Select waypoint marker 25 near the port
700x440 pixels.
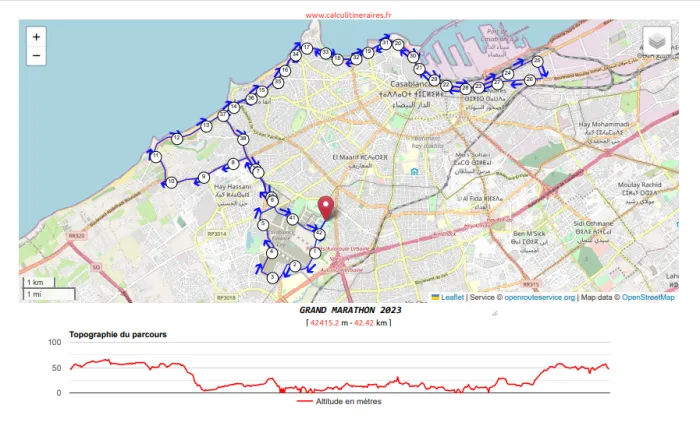(537, 62)
